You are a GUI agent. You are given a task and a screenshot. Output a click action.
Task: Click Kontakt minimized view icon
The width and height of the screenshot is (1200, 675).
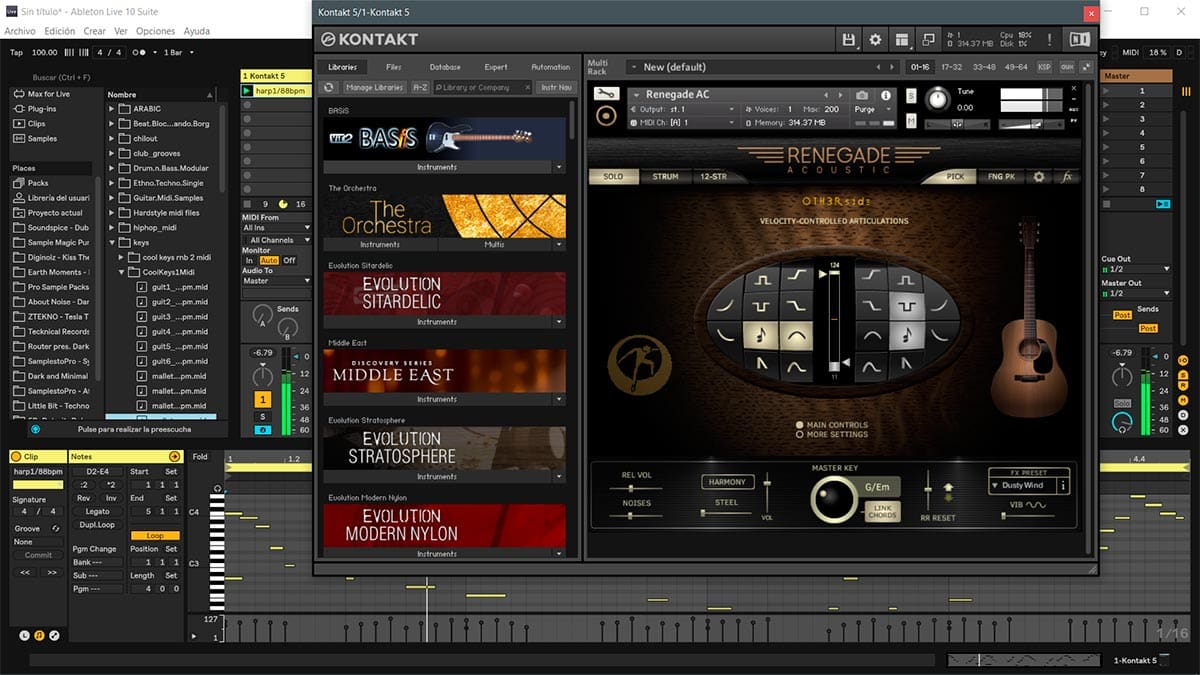point(928,39)
